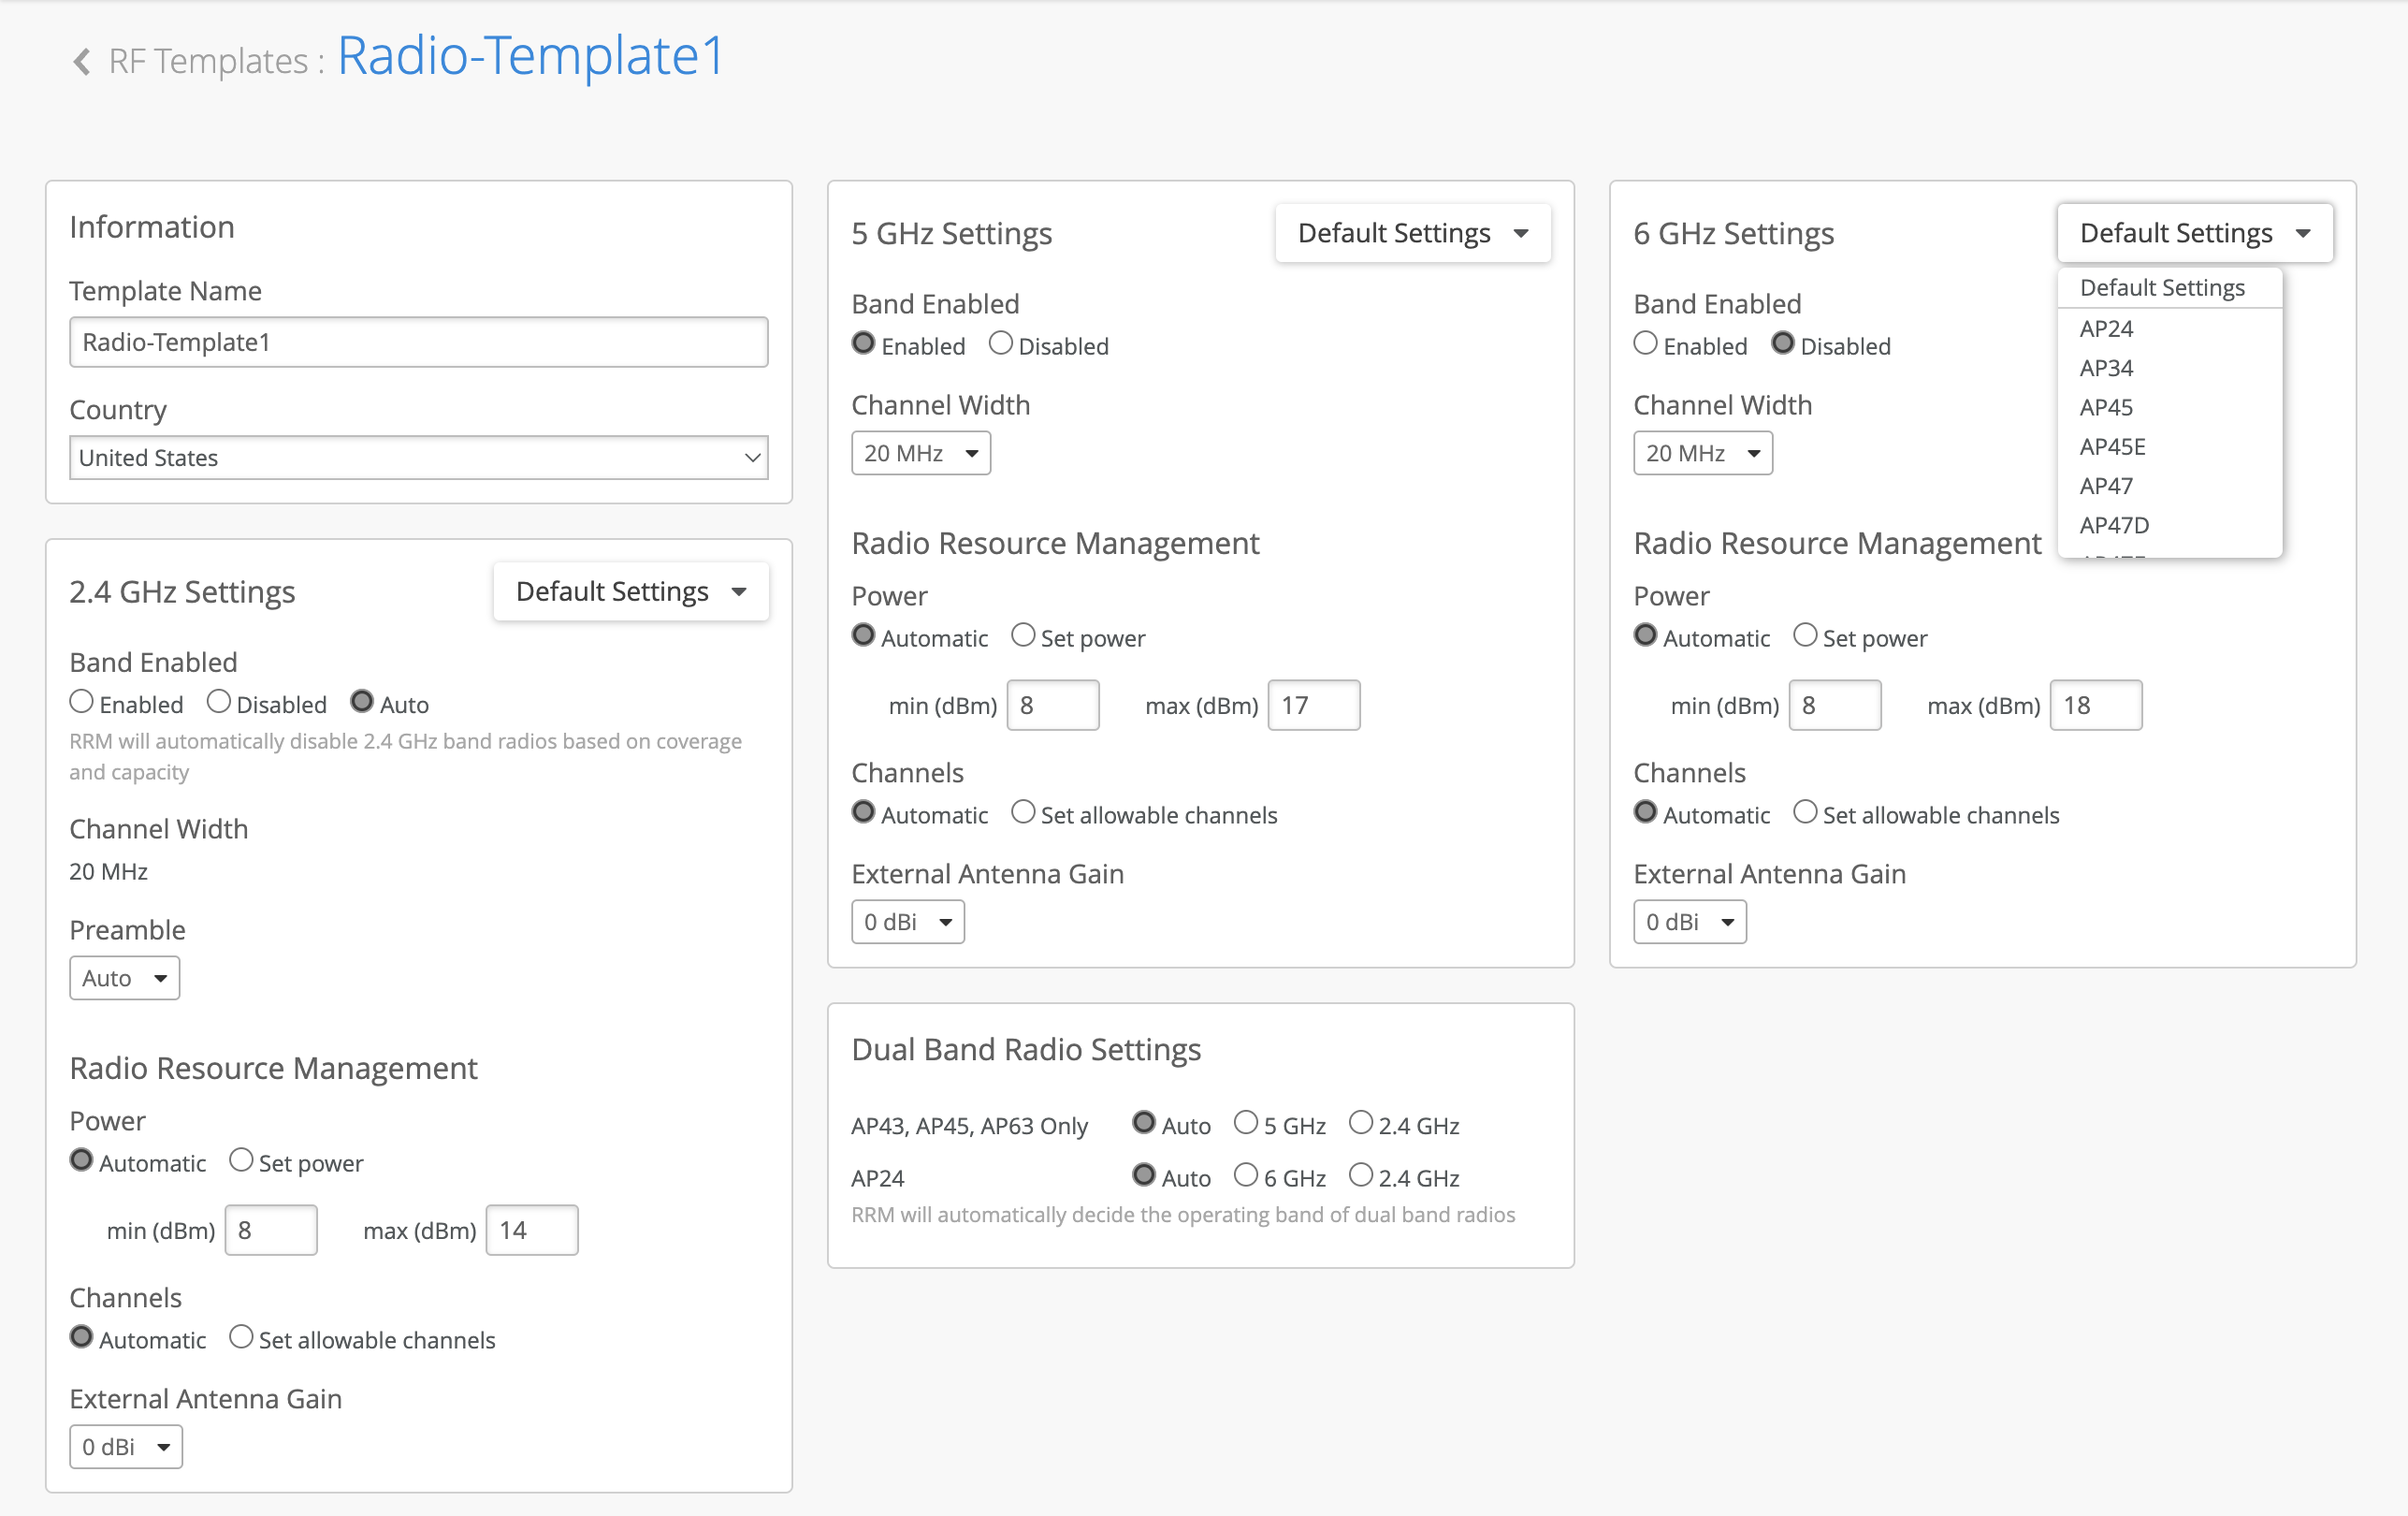2408x1516 pixels.
Task: Open 2.4 GHz Default Settings dropdown
Action: [x=631, y=592]
